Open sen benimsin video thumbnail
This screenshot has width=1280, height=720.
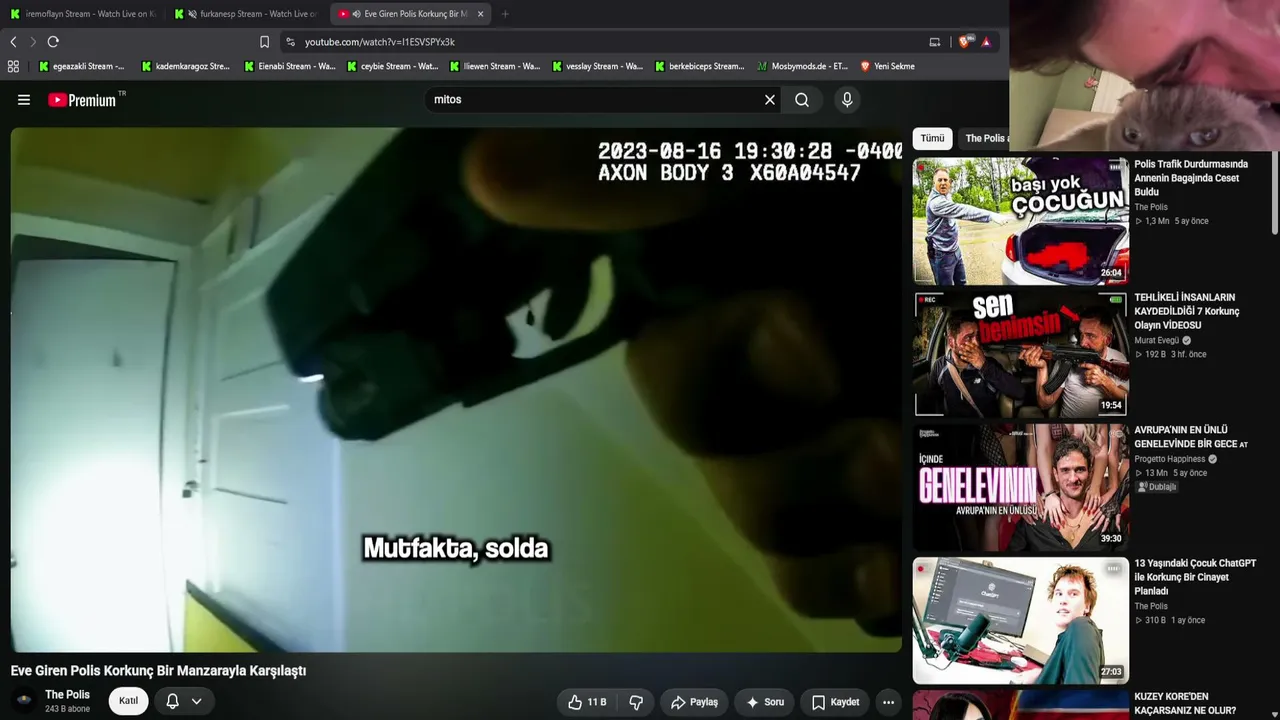(1020, 354)
